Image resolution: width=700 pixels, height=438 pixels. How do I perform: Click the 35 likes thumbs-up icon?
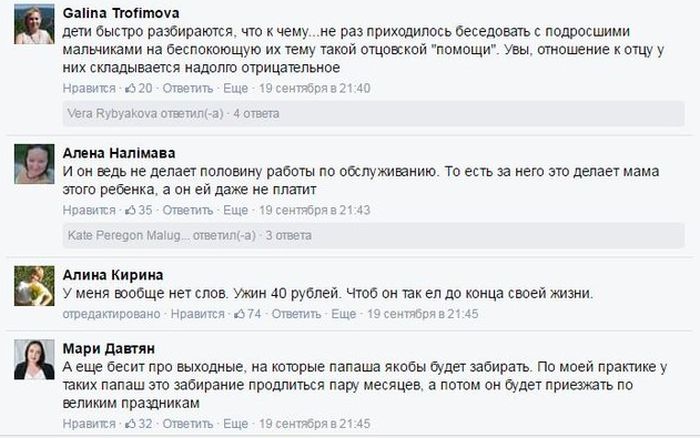129,210
